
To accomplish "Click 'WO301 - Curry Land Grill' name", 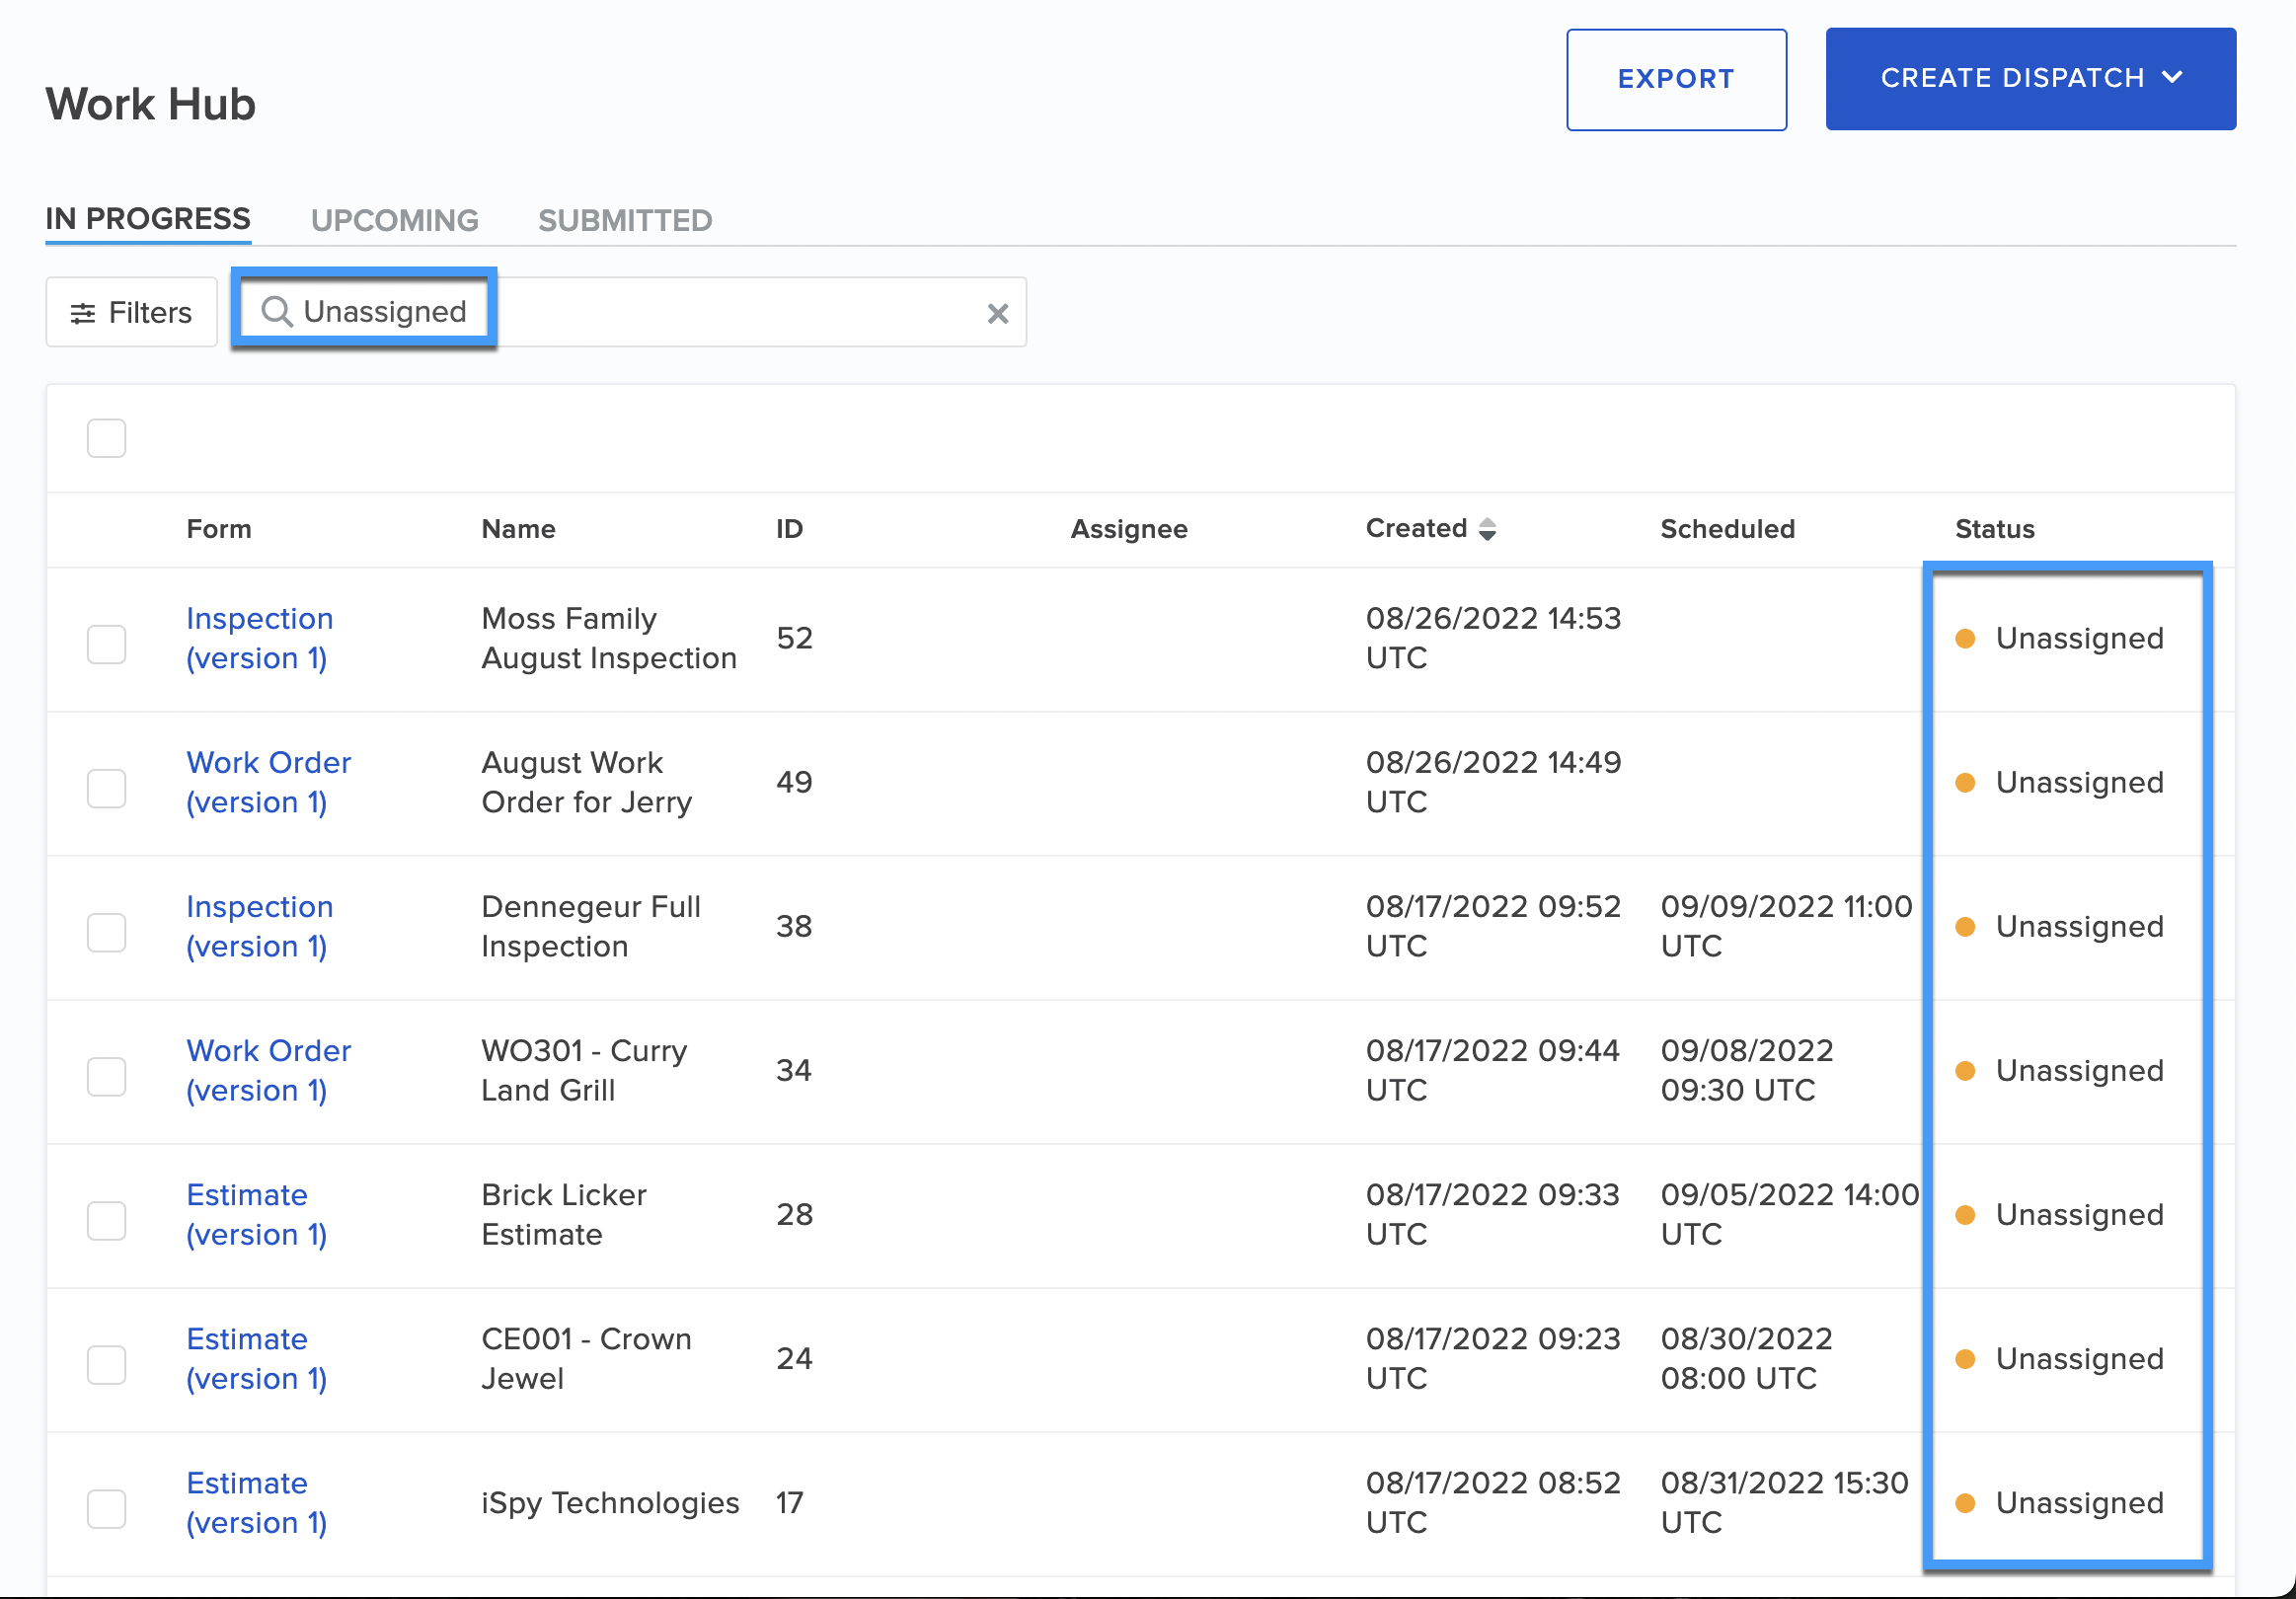I will 584,1071.
